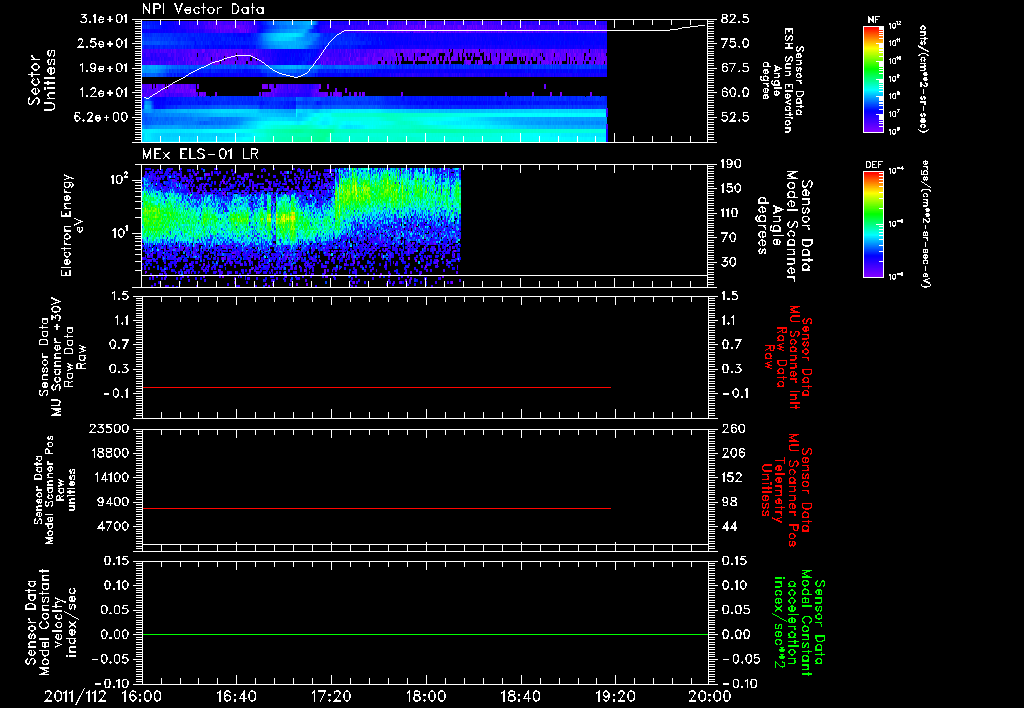Click the 16:00 time tick label
Screen dimensions: 1024x708
pos(142,696)
